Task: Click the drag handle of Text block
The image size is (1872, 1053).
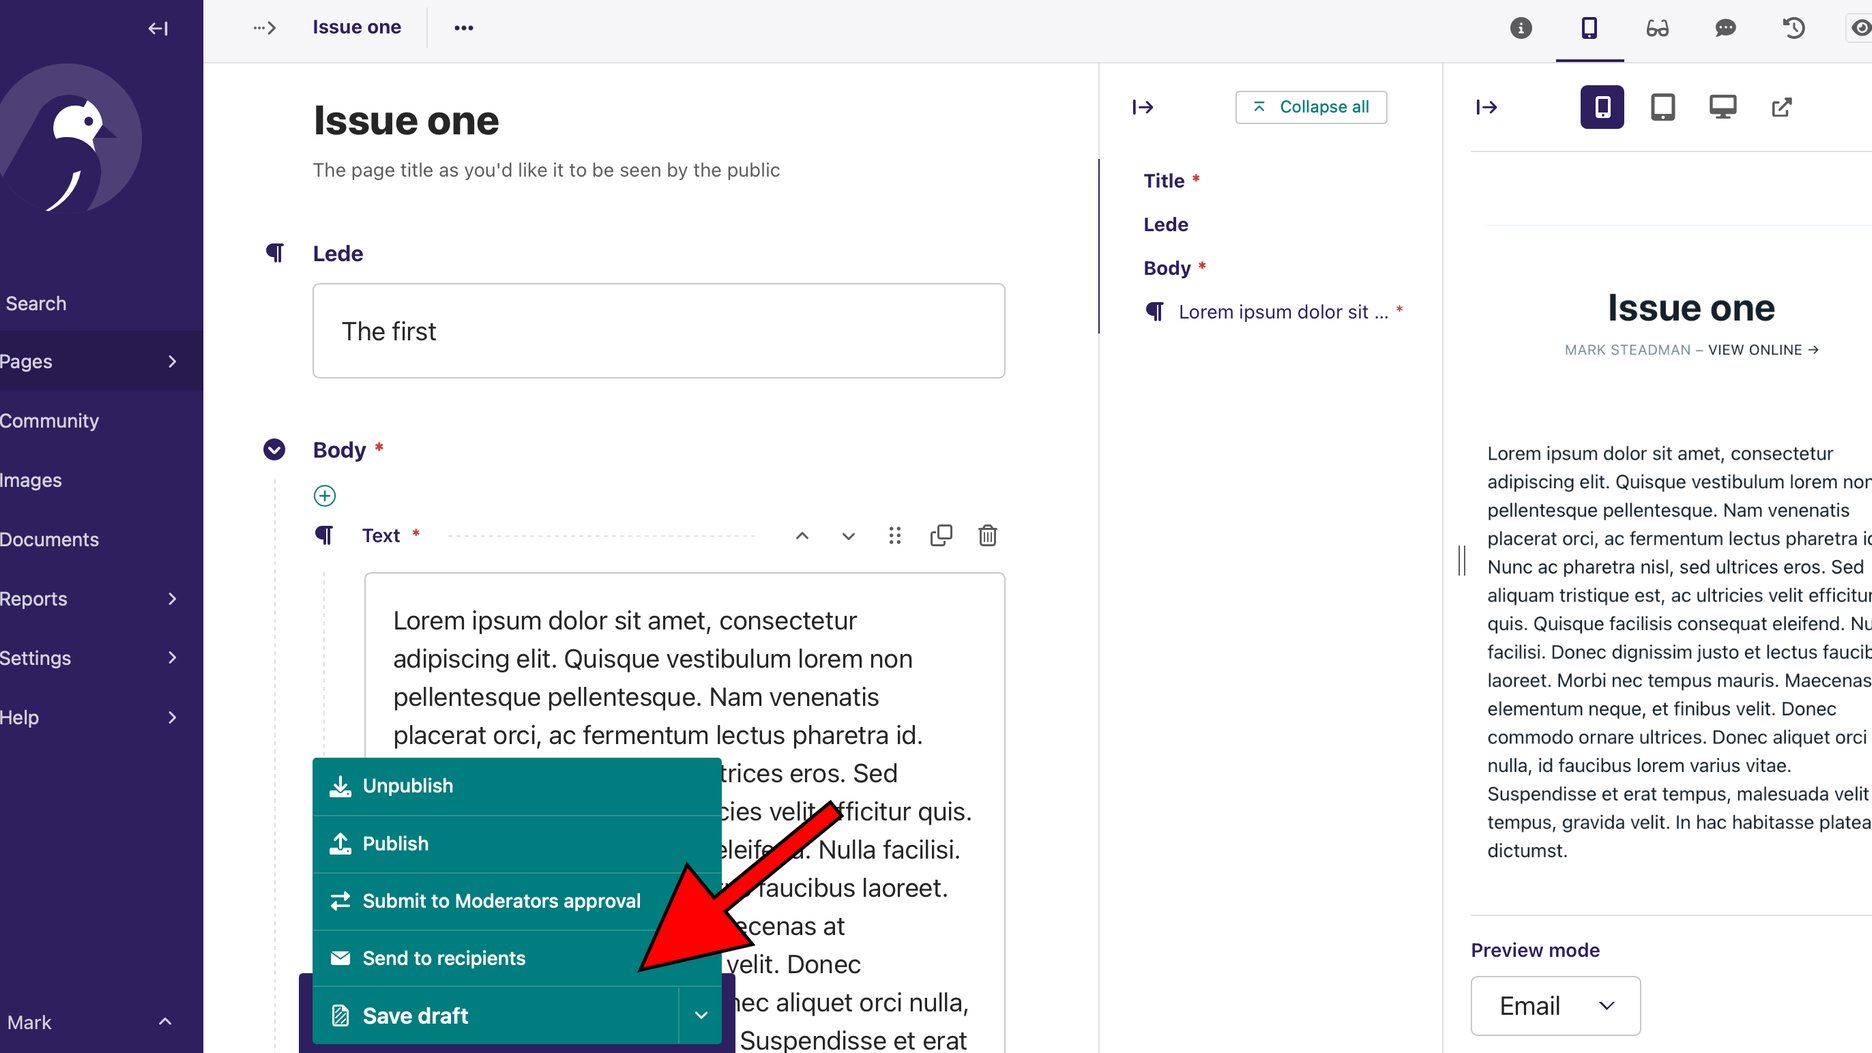Action: [894, 536]
